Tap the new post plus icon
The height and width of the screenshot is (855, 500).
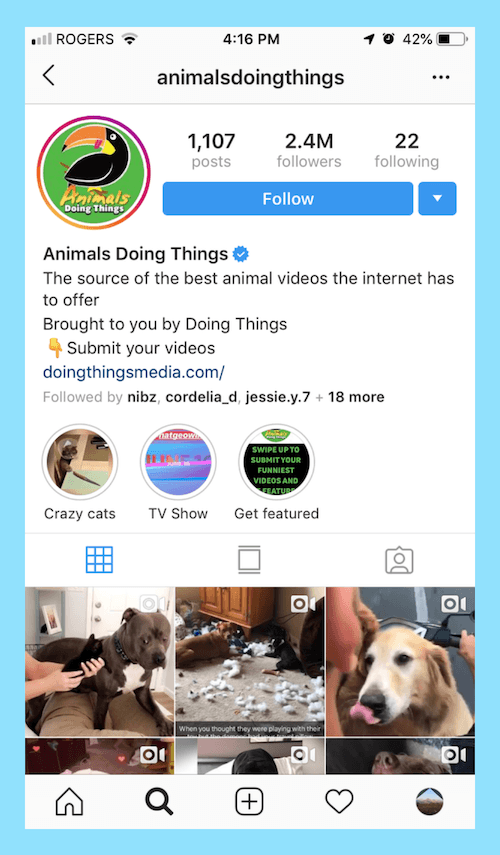point(249,802)
